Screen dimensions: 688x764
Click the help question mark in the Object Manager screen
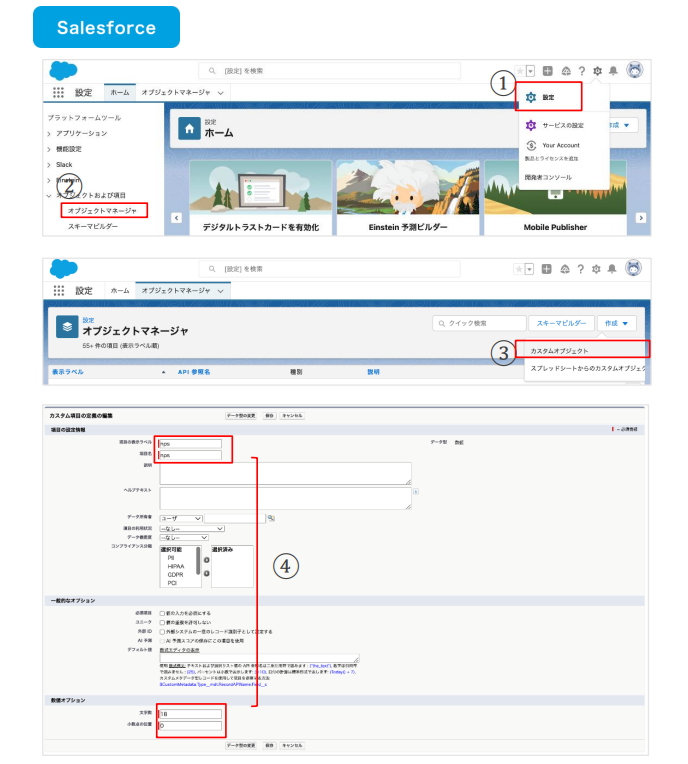pyautogui.click(x=581, y=269)
